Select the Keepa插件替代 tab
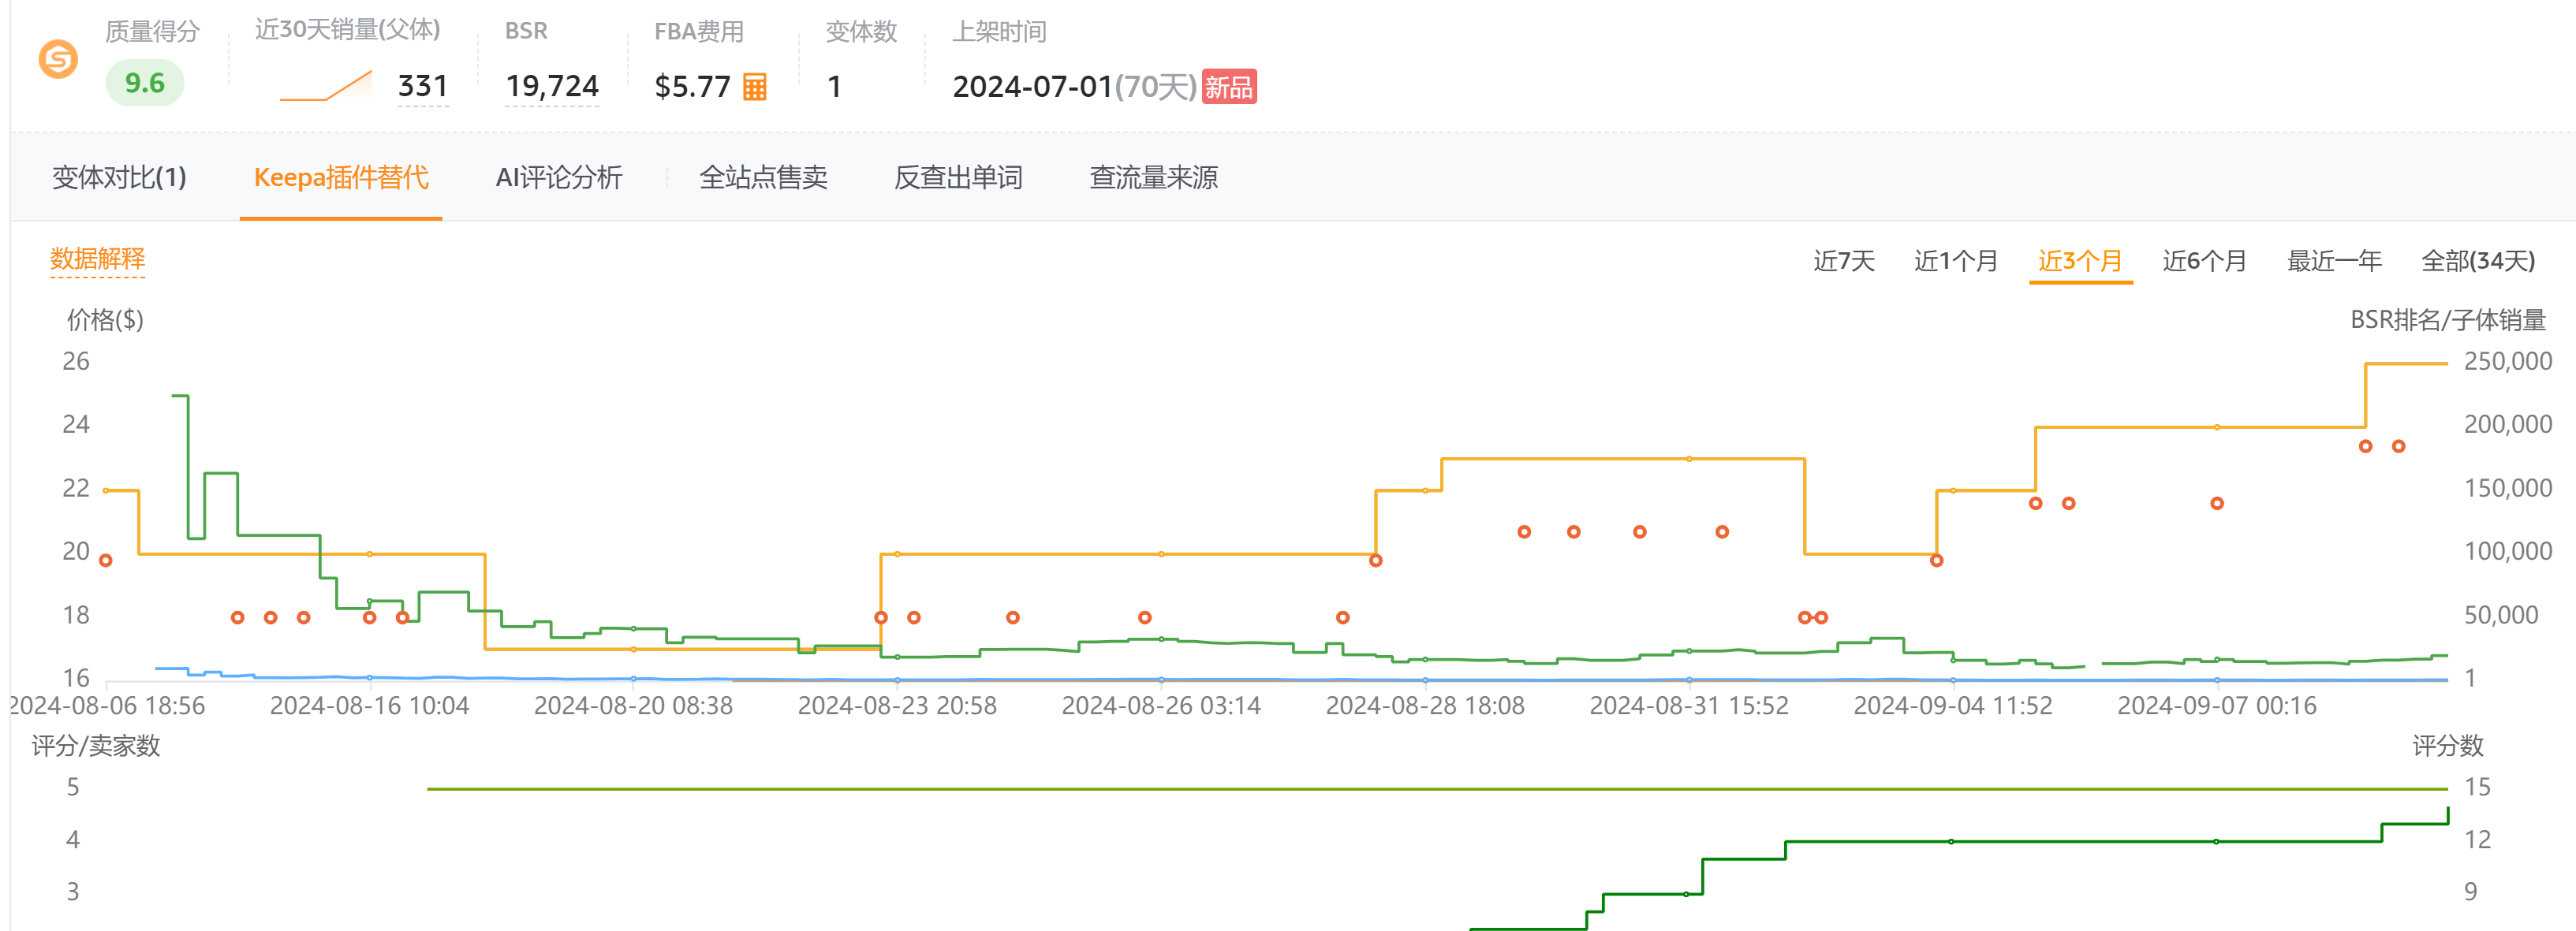This screenshot has height=931, width=2576. click(341, 178)
